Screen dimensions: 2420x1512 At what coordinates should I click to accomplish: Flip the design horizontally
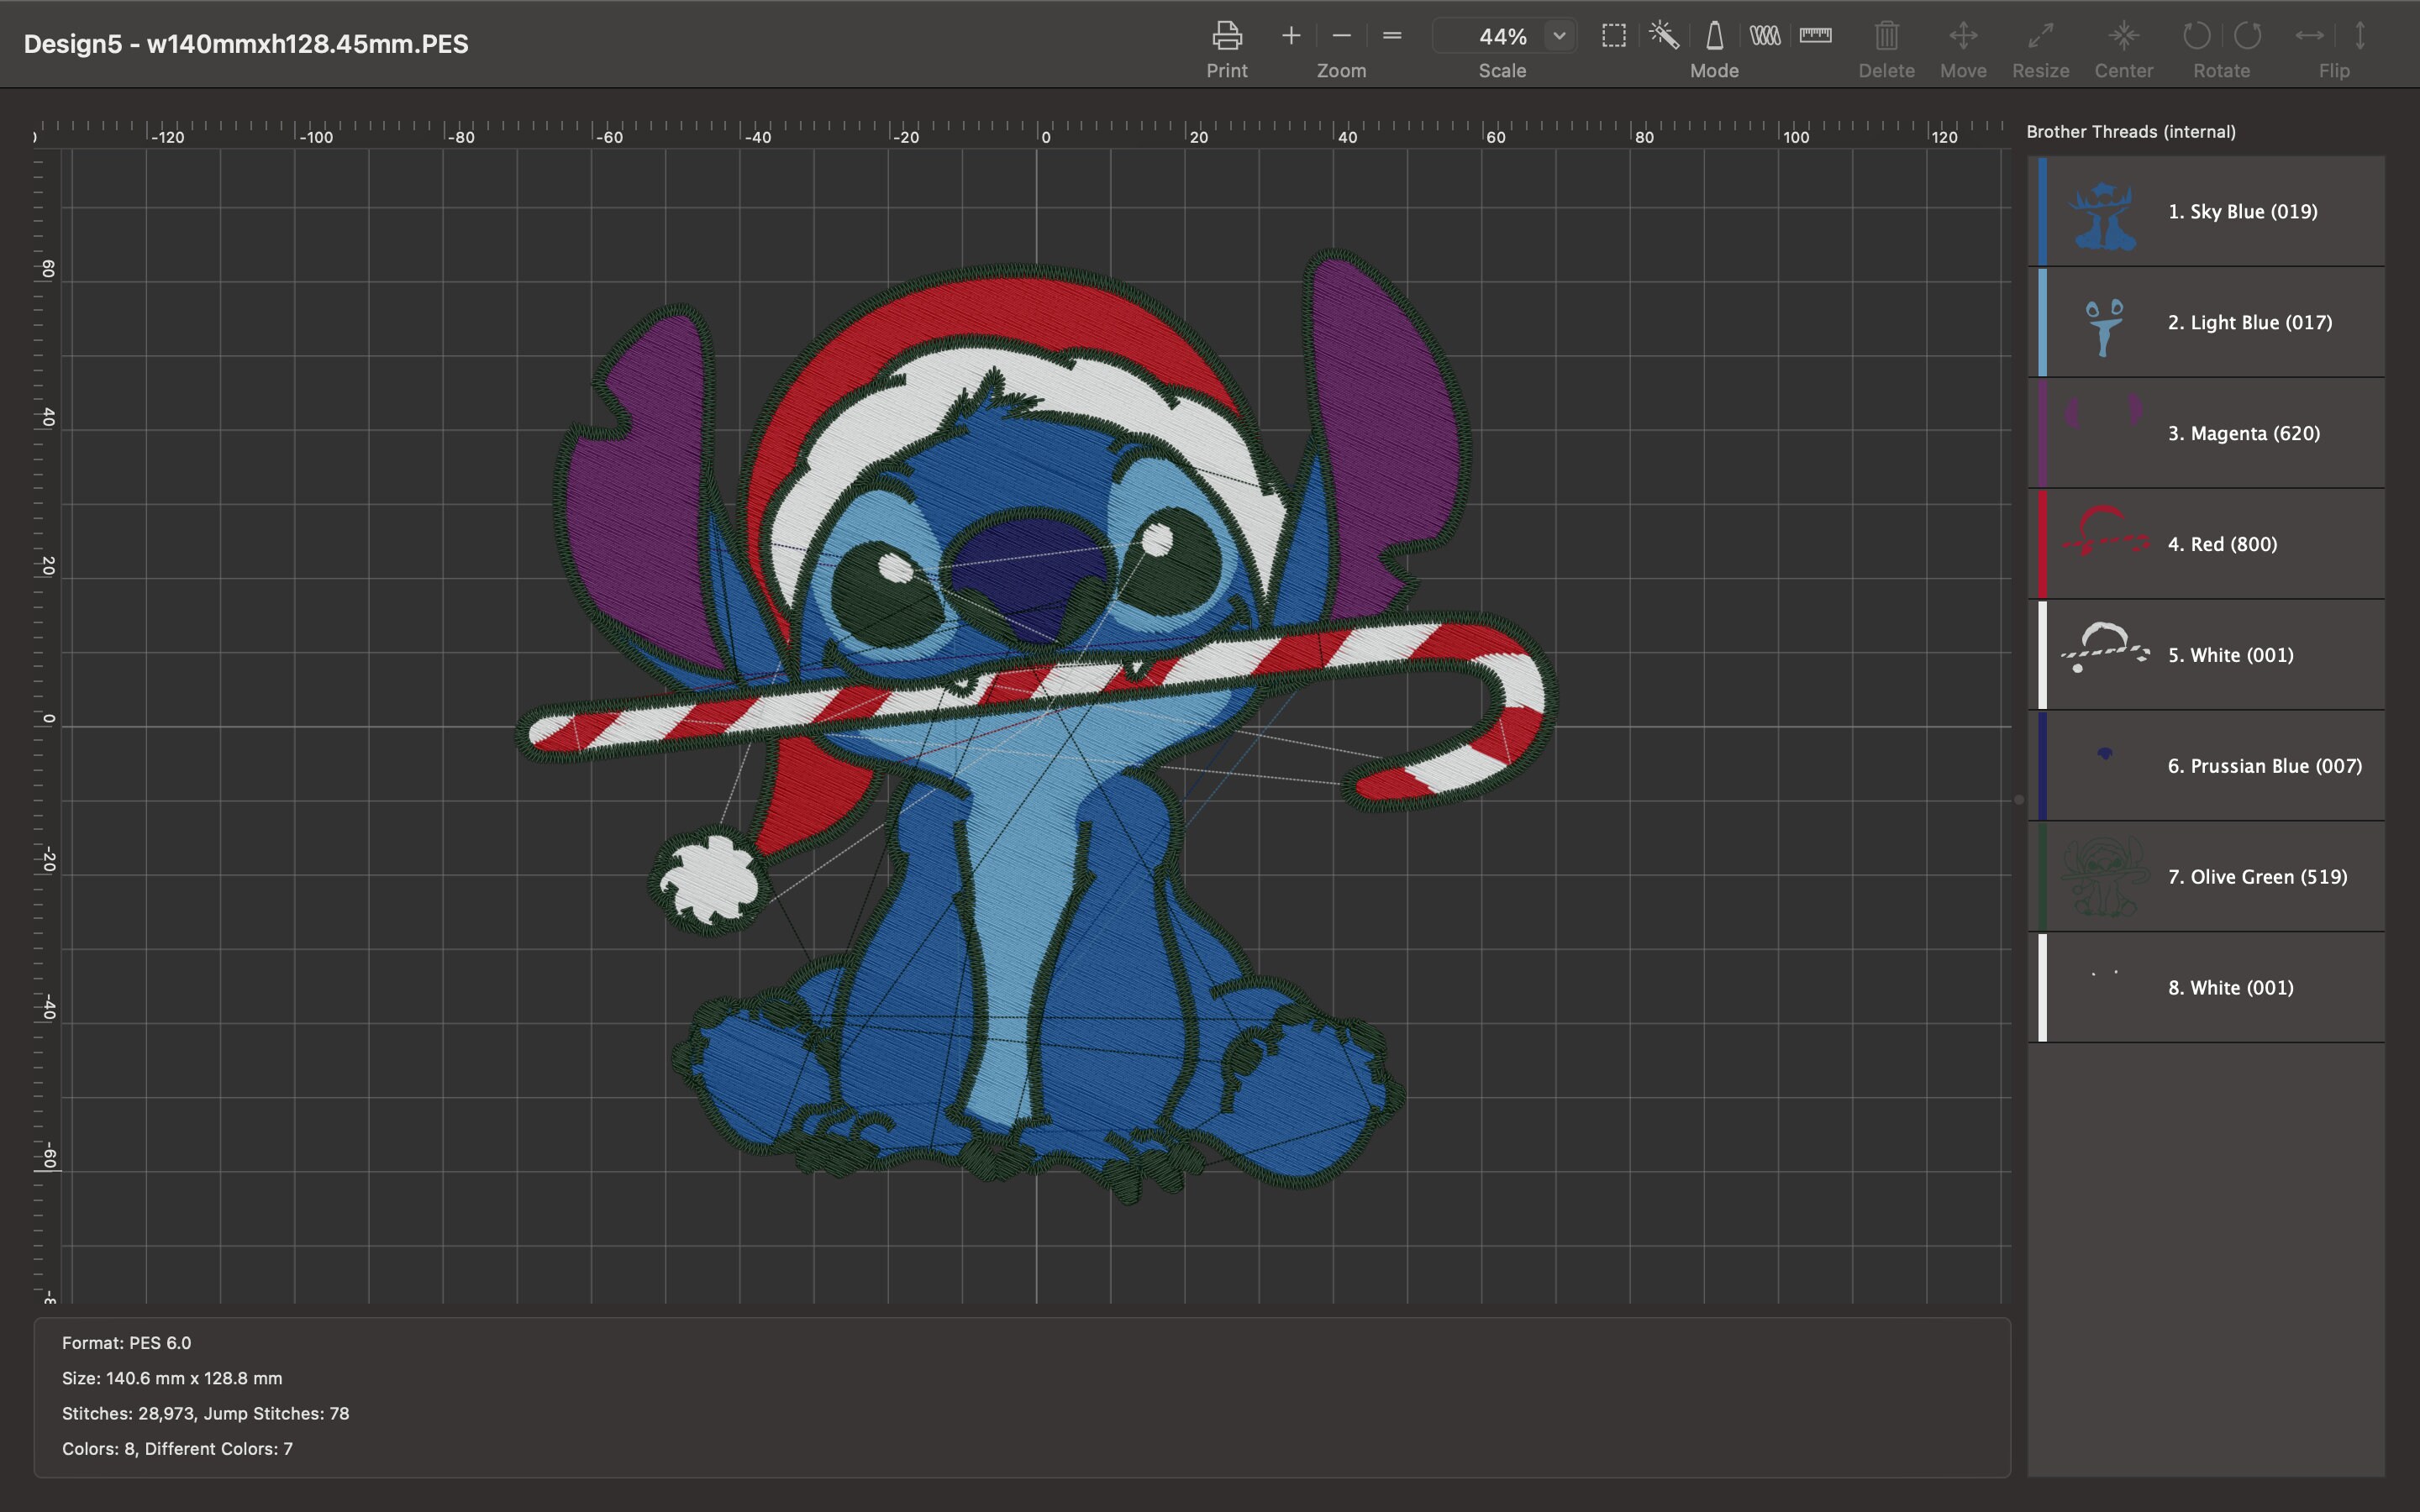(x=2307, y=36)
